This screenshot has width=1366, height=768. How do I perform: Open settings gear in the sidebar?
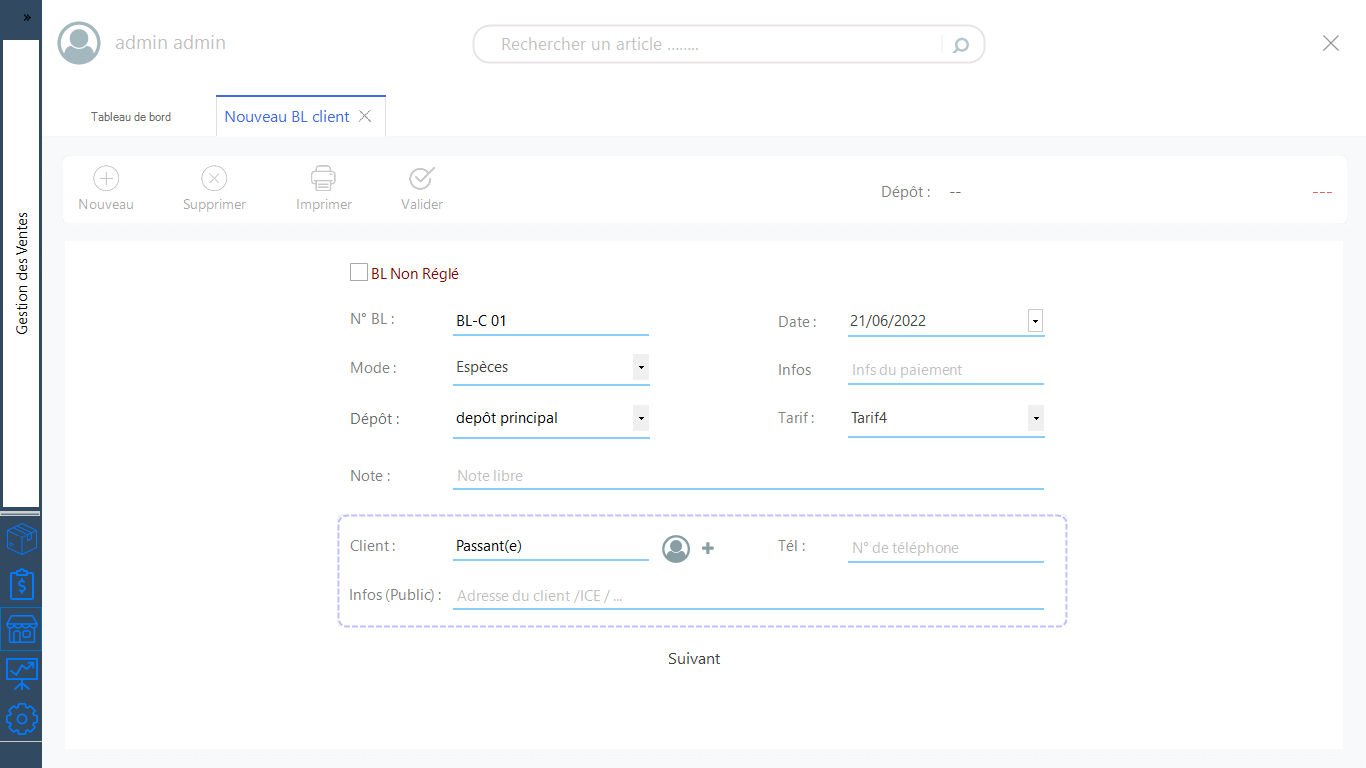point(21,718)
